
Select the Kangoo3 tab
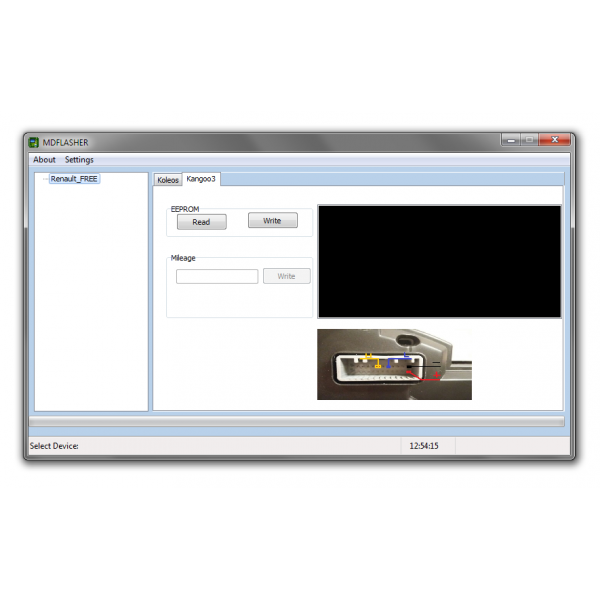point(201,179)
